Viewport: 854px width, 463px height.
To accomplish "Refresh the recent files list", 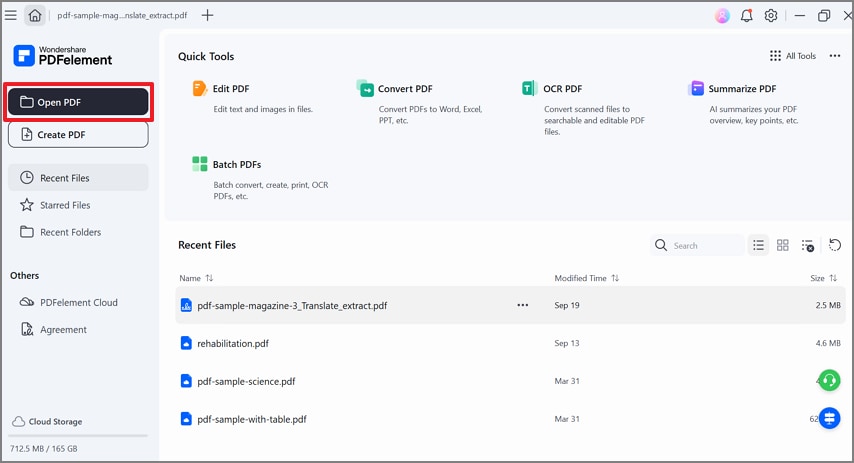I will tap(835, 245).
